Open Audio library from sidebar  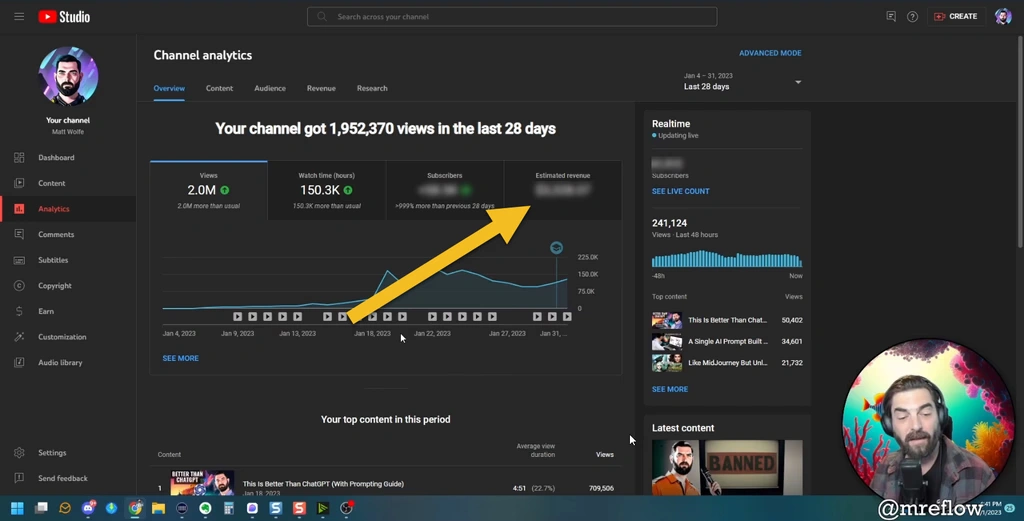[x=60, y=363]
